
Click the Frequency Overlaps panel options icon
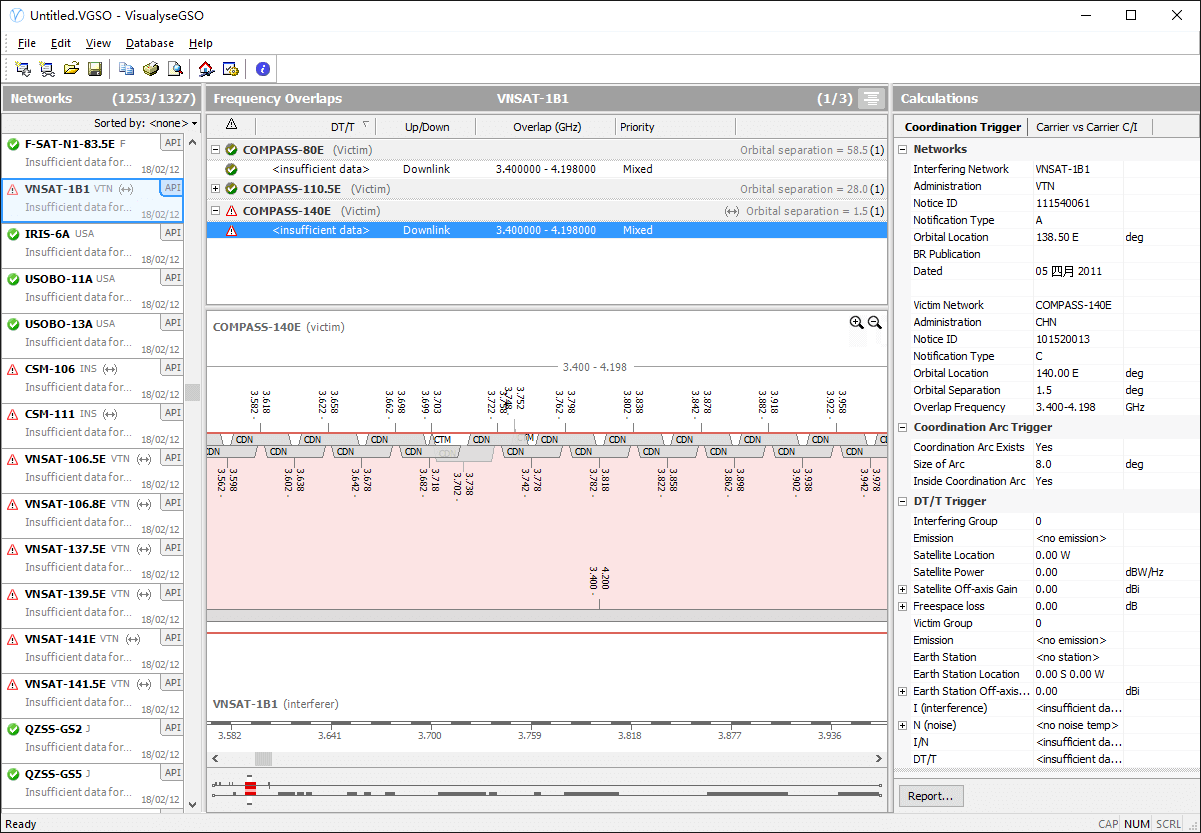(x=872, y=98)
